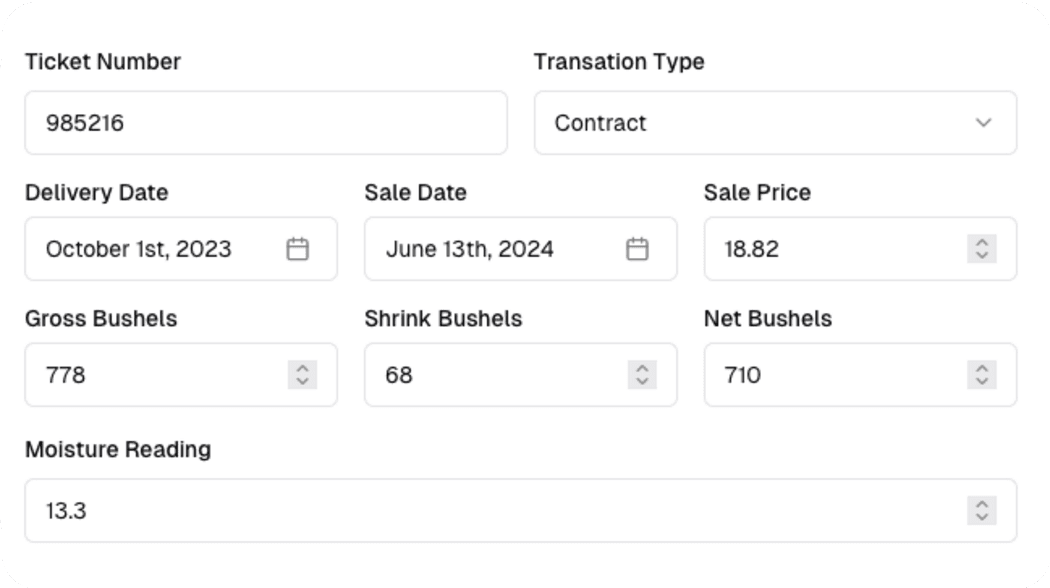Click the Gross Bushels stepper arrows
This screenshot has width=1050, height=588.
(302, 375)
